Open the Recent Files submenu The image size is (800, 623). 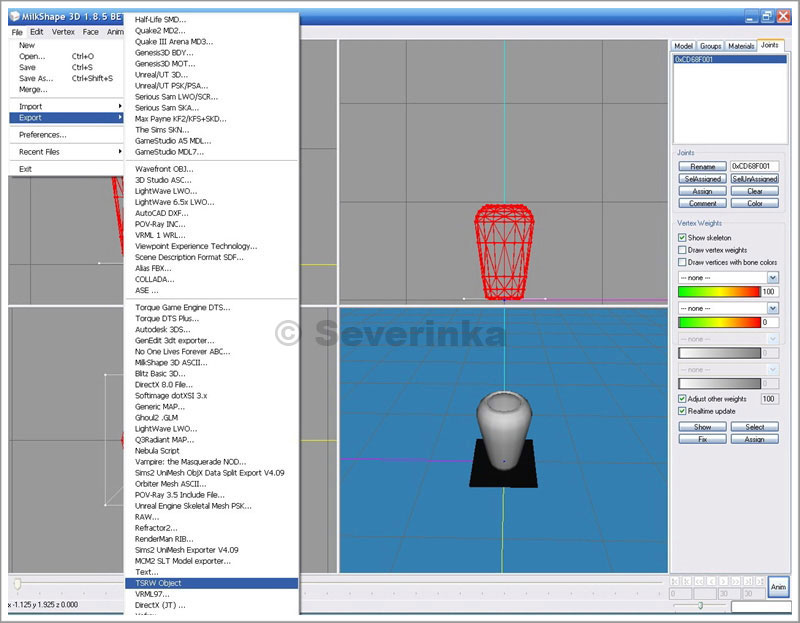coord(39,152)
